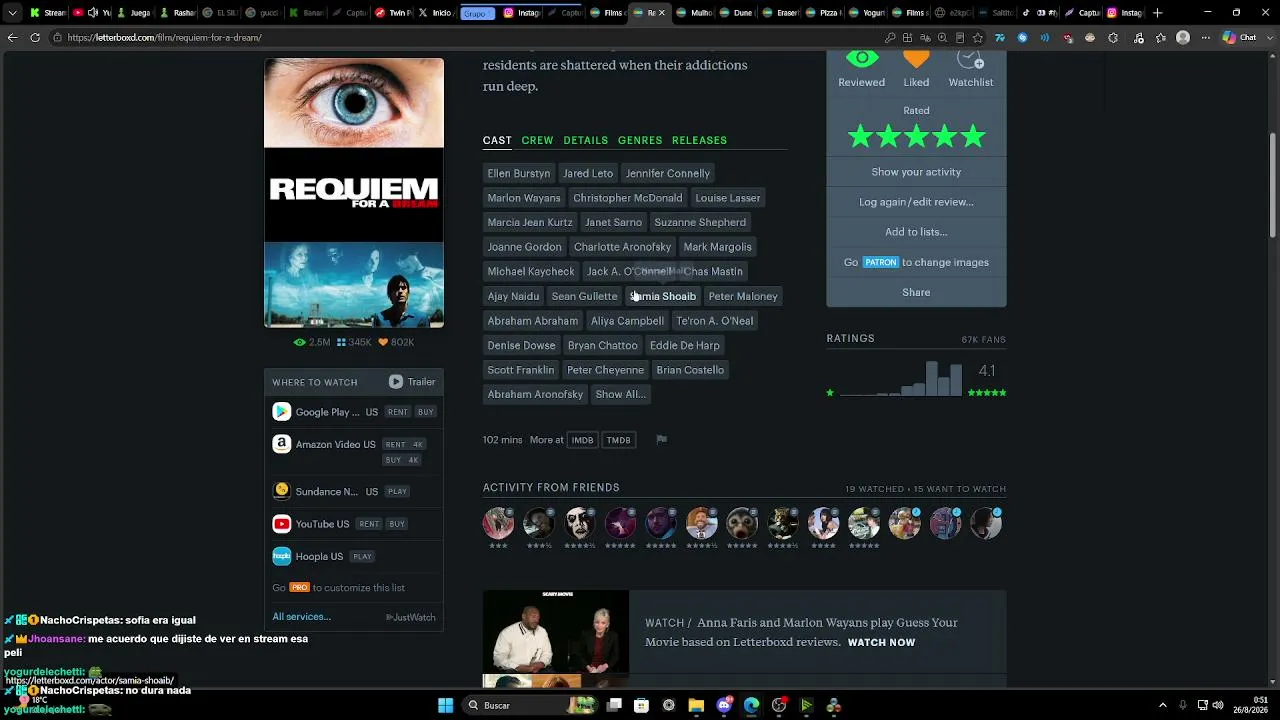This screenshot has height=720, width=1280.
Task: Open Microsoft Store from the taskbar
Action: (x=641, y=705)
